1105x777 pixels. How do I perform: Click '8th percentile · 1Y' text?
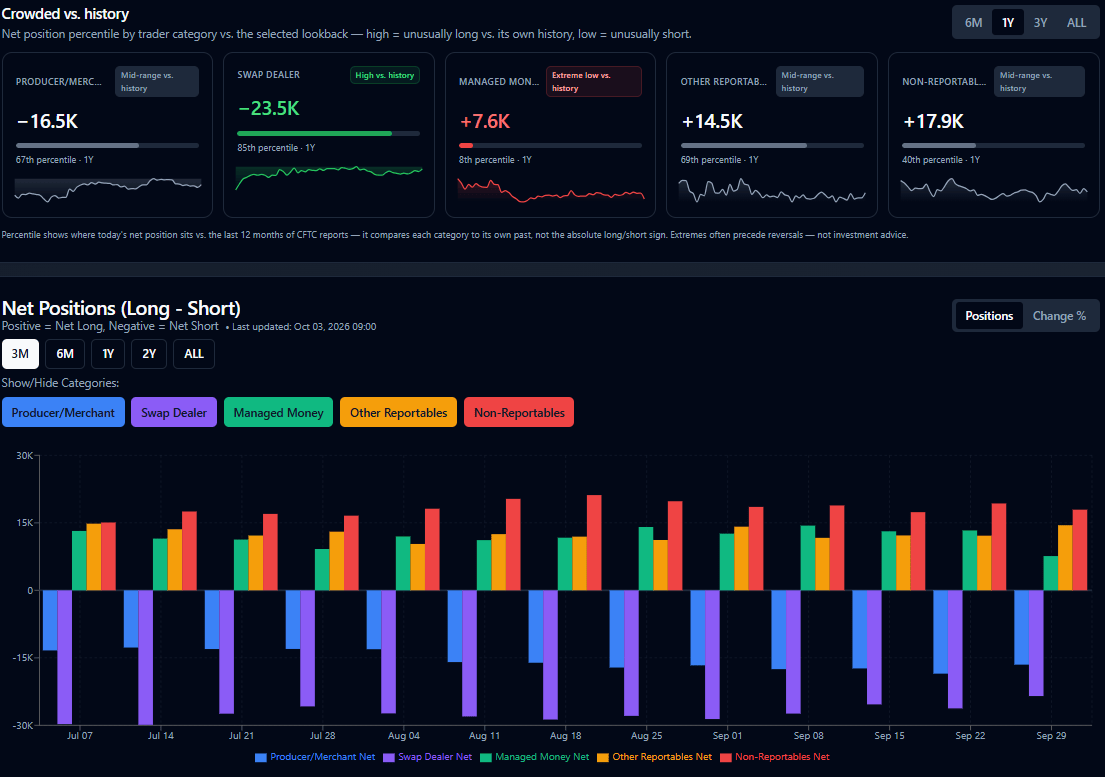click(x=495, y=160)
